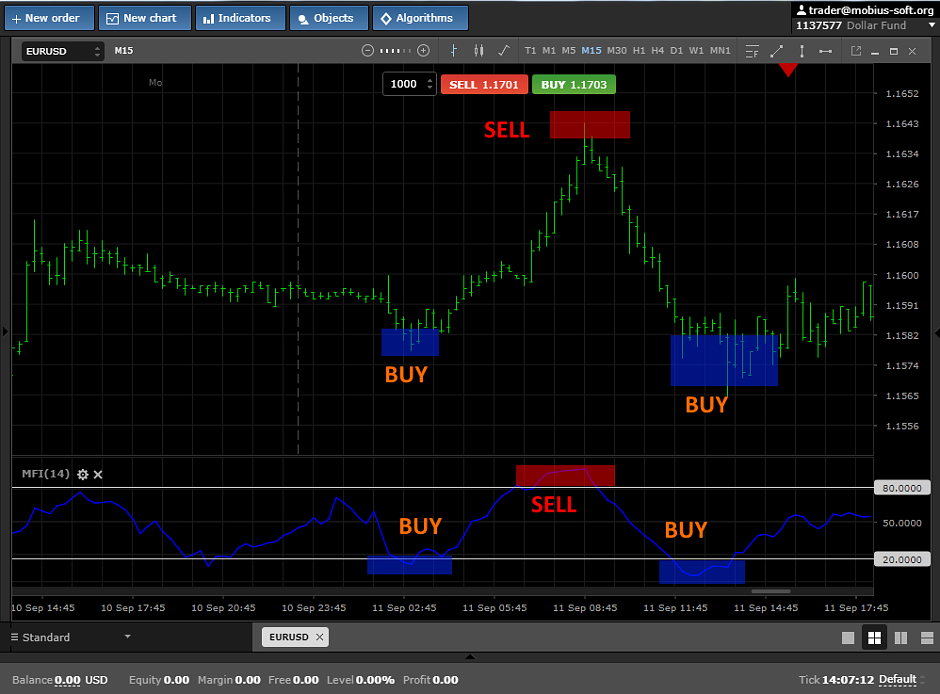Switch chart to bar display
This screenshot has width=940, height=694.
point(454,51)
